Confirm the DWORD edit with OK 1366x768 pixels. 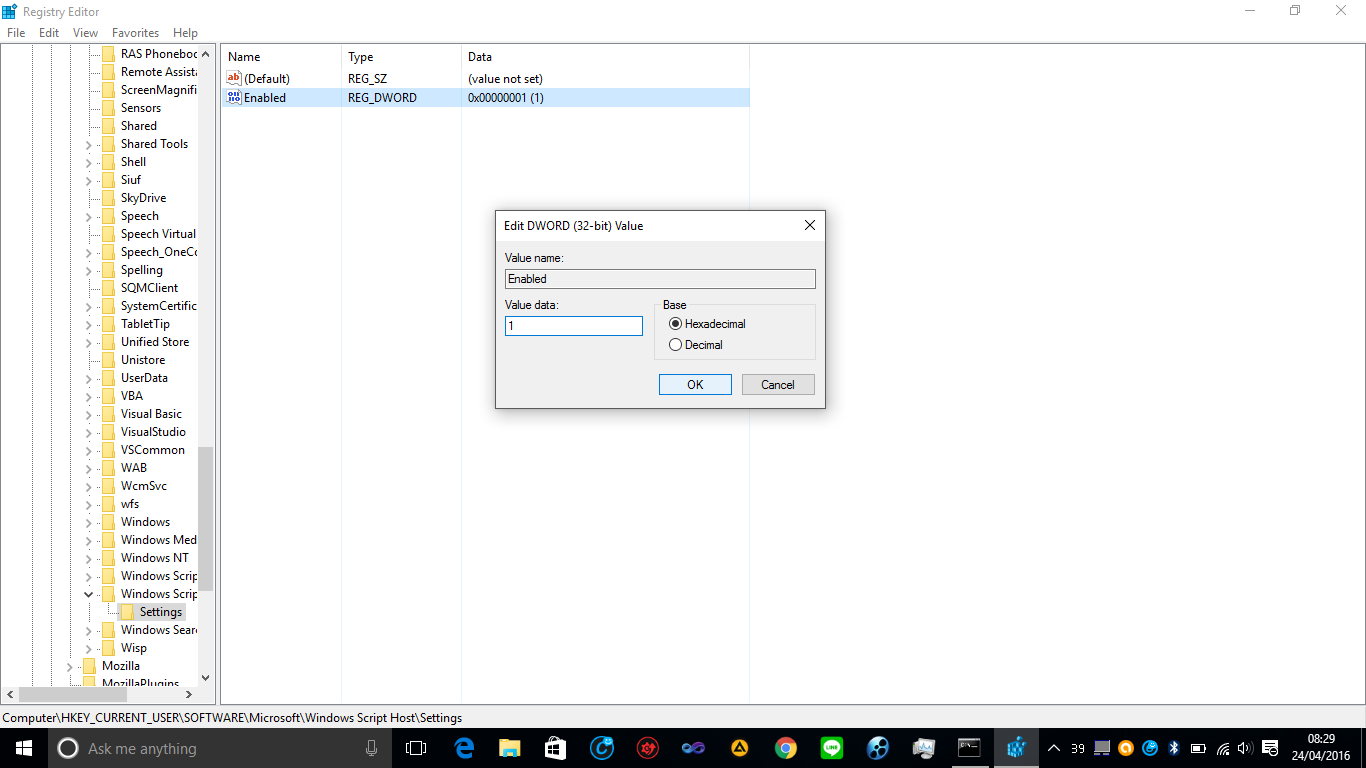click(x=695, y=385)
